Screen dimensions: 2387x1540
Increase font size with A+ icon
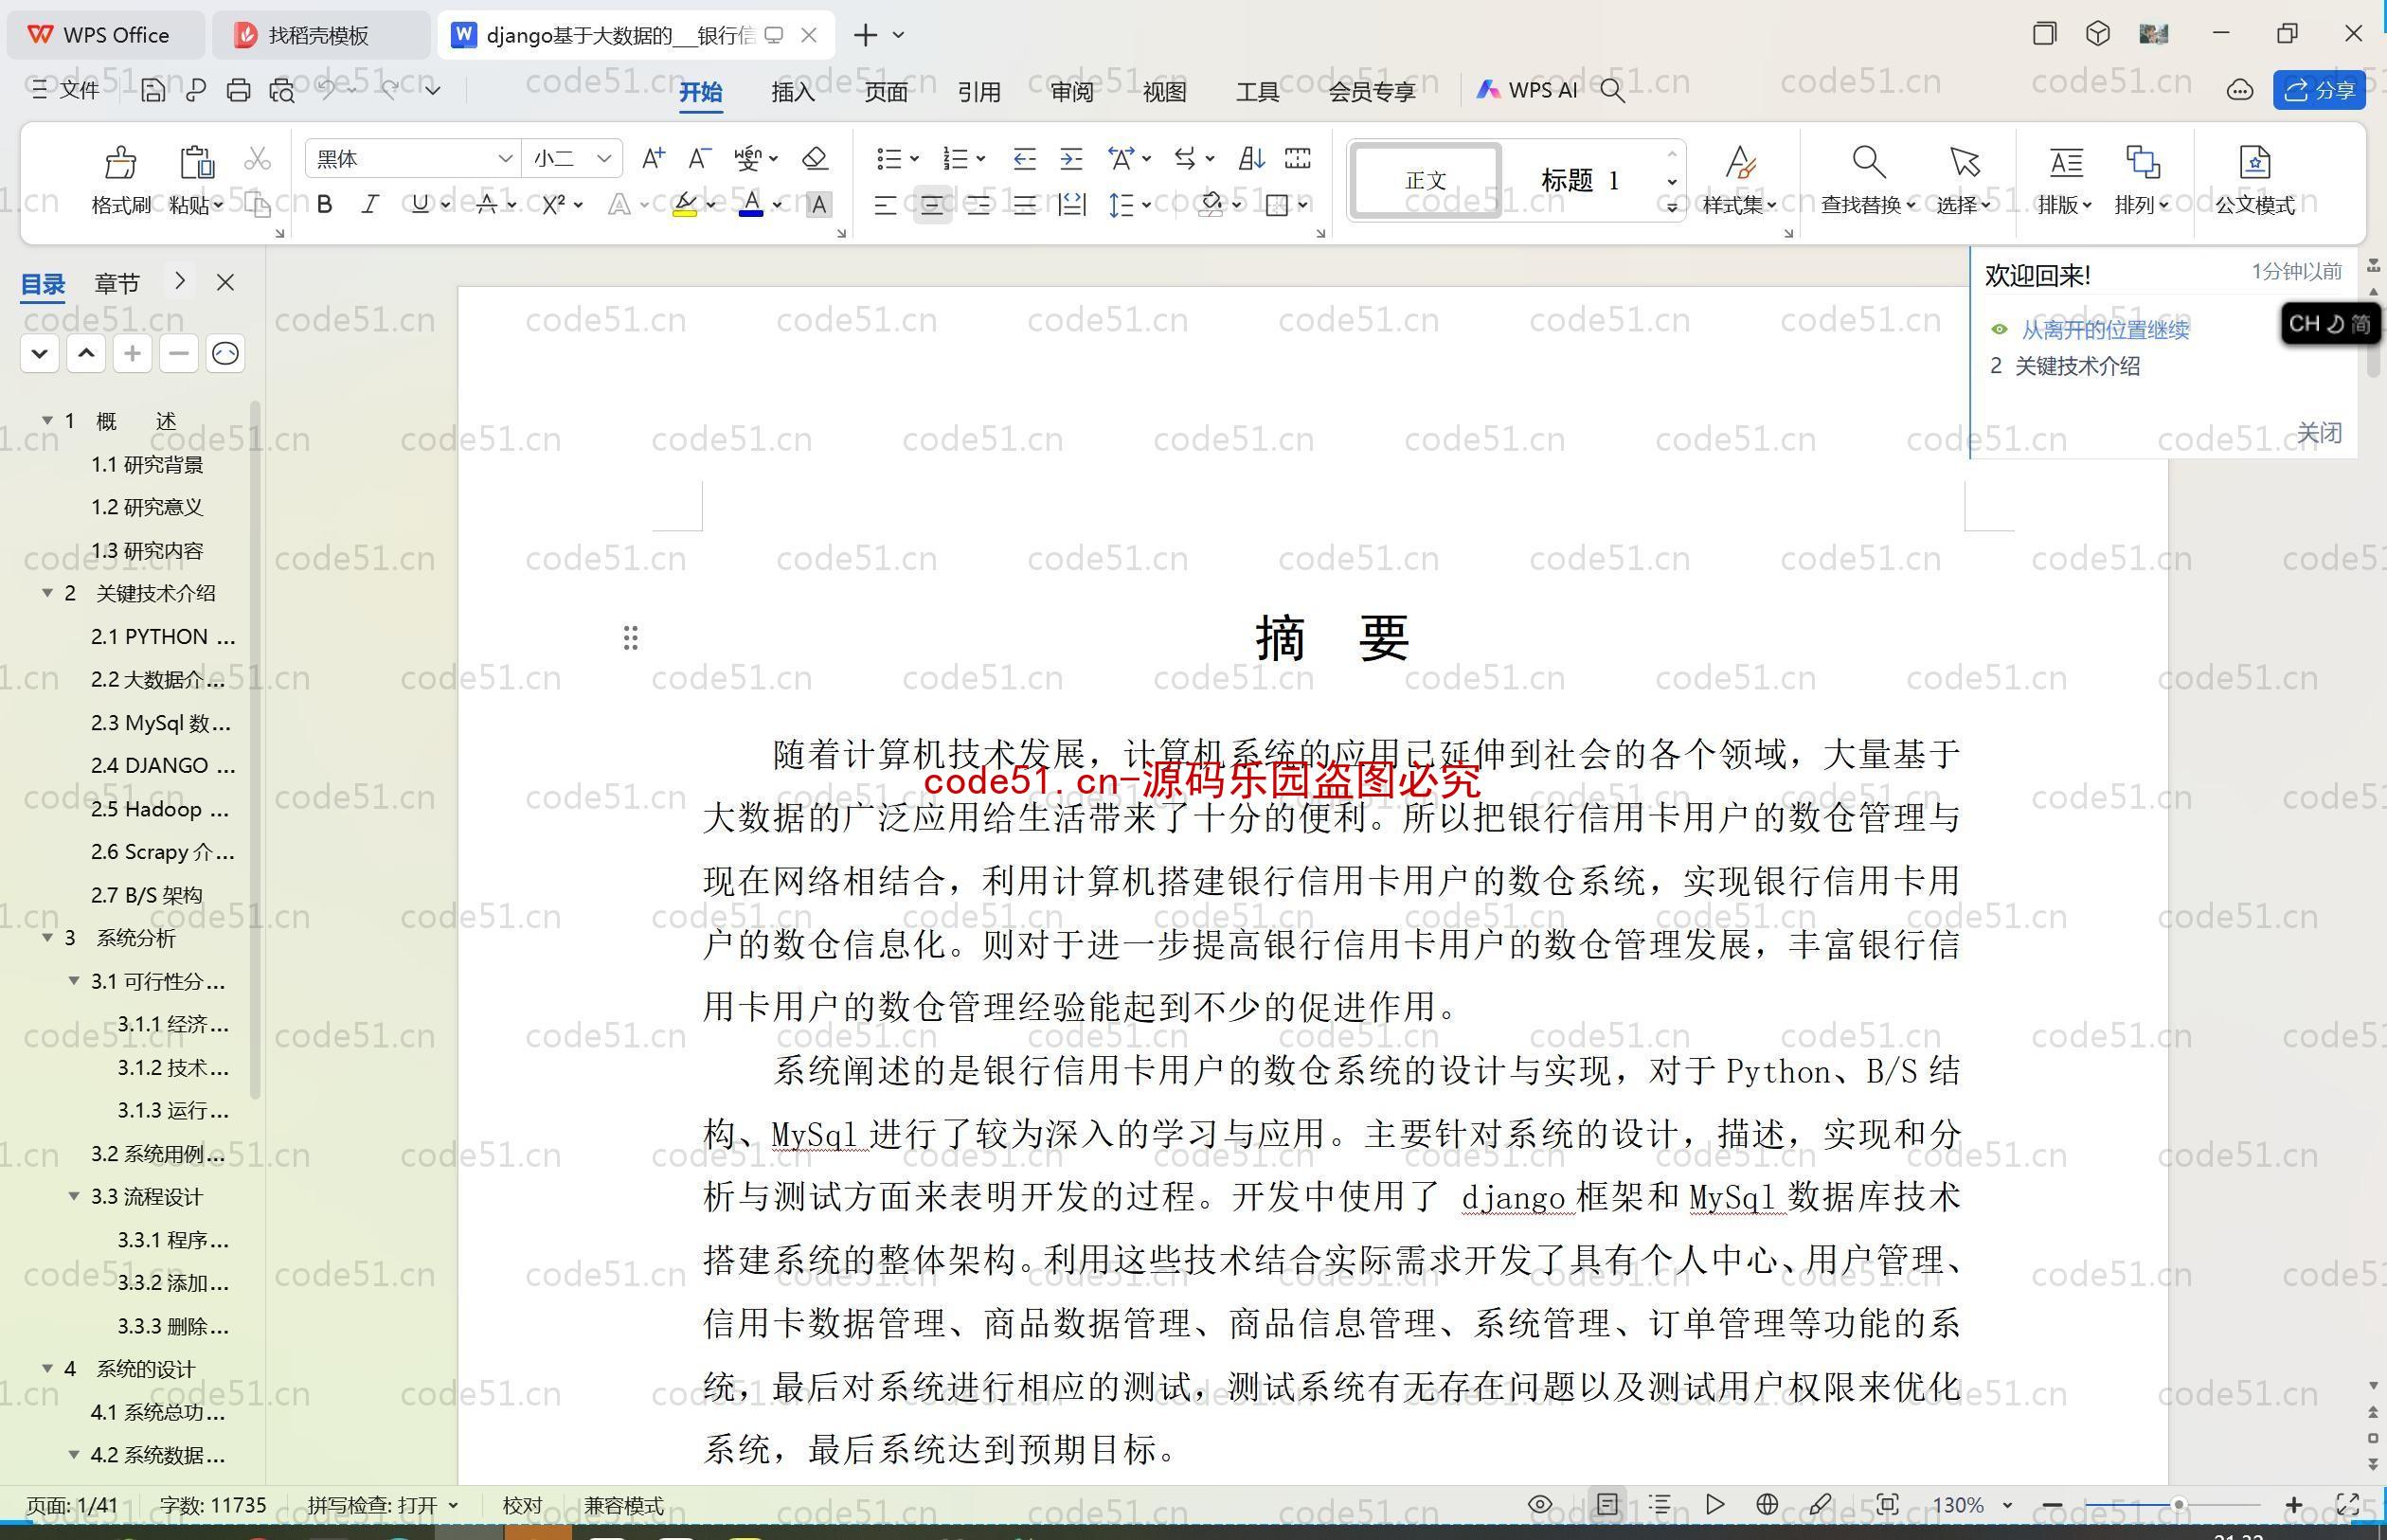[653, 158]
